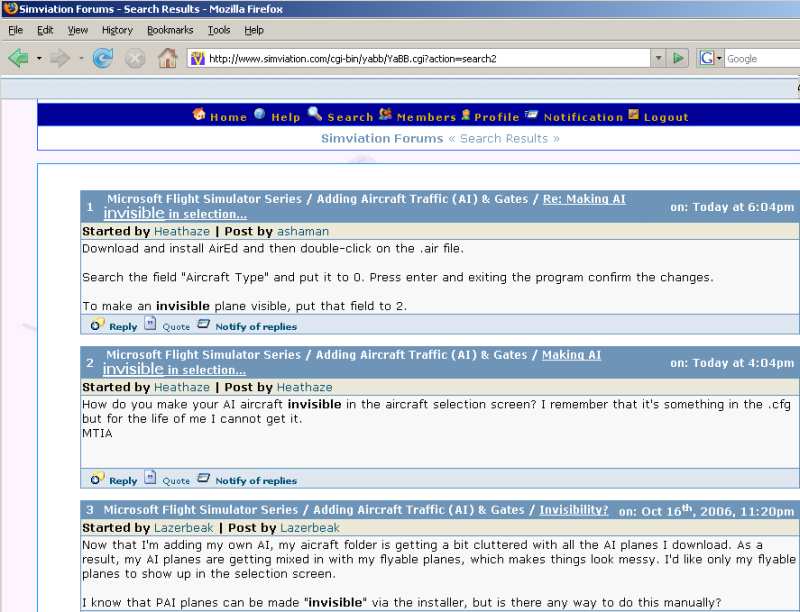
Task: Click the 'on: Today at 6:04pm' timestamp
Action: coord(732,207)
